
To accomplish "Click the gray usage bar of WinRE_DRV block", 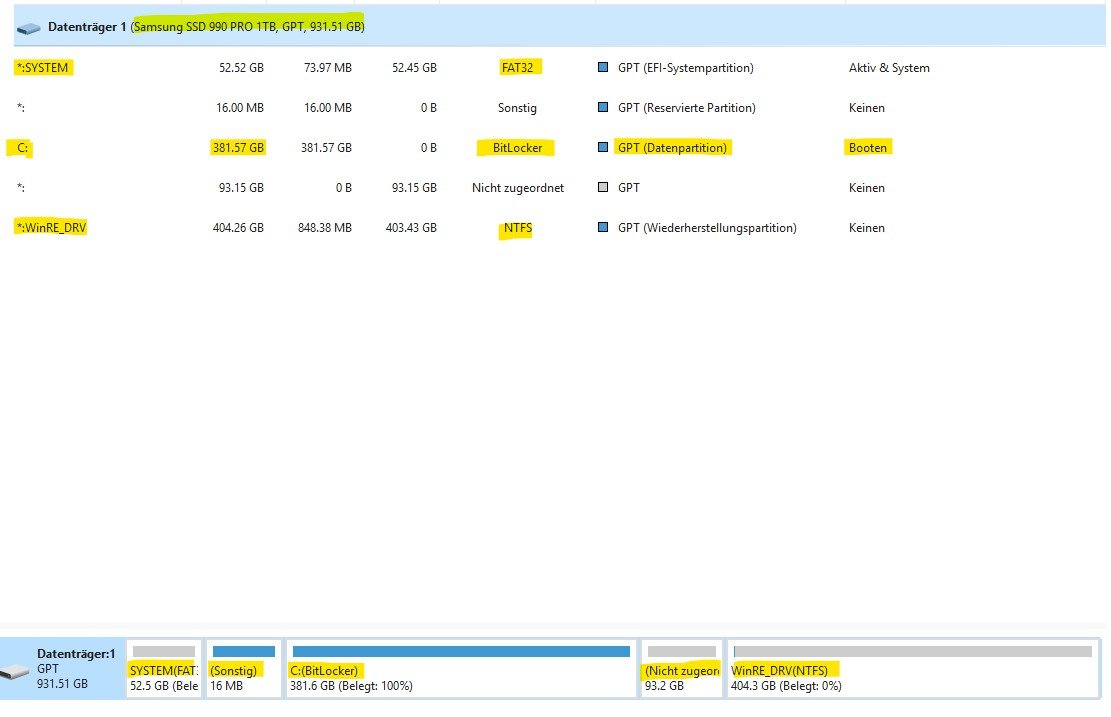I will [913, 651].
